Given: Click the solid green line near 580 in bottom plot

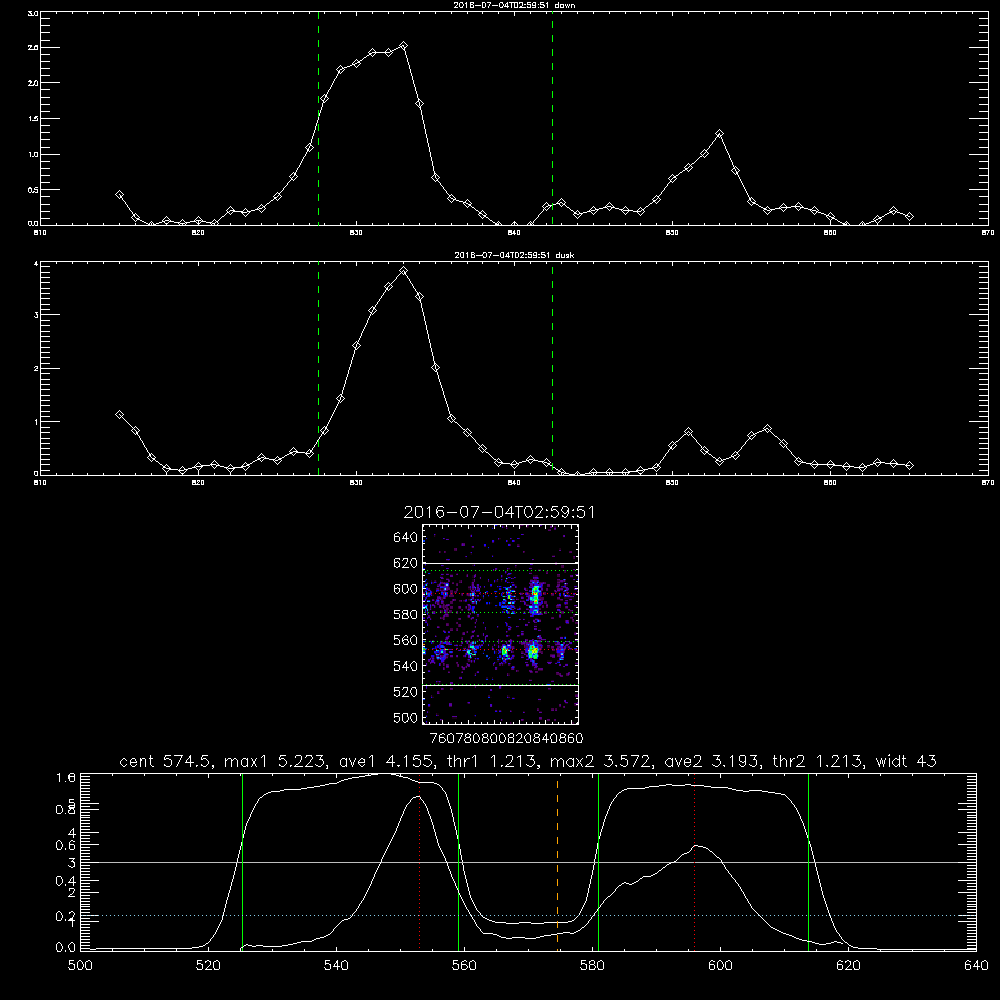Looking at the screenshot, I should (x=598, y=862).
